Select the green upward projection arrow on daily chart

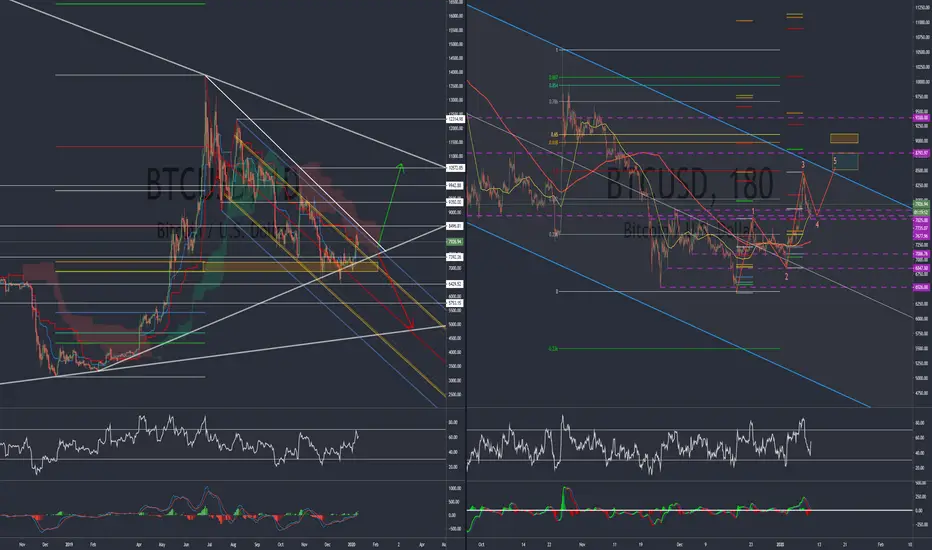392,202
